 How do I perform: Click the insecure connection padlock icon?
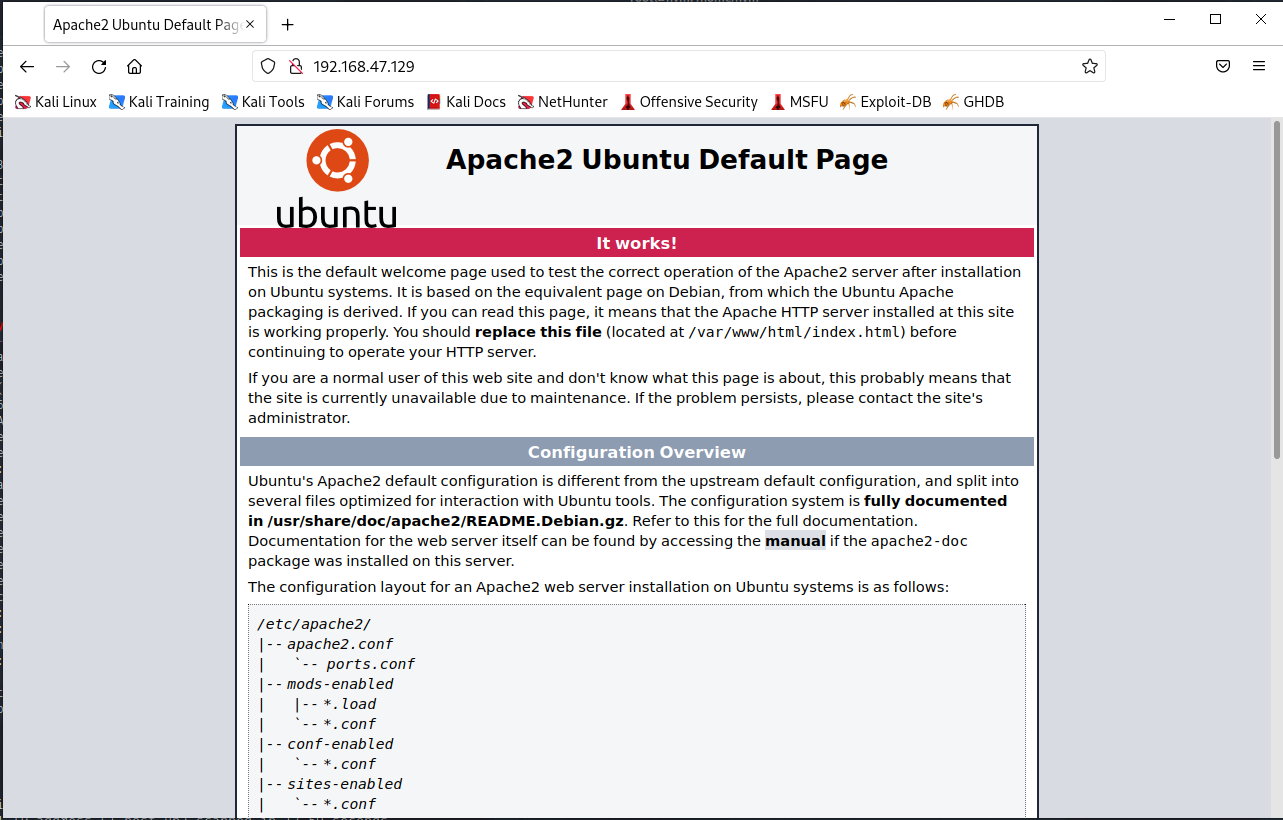(x=295, y=66)
